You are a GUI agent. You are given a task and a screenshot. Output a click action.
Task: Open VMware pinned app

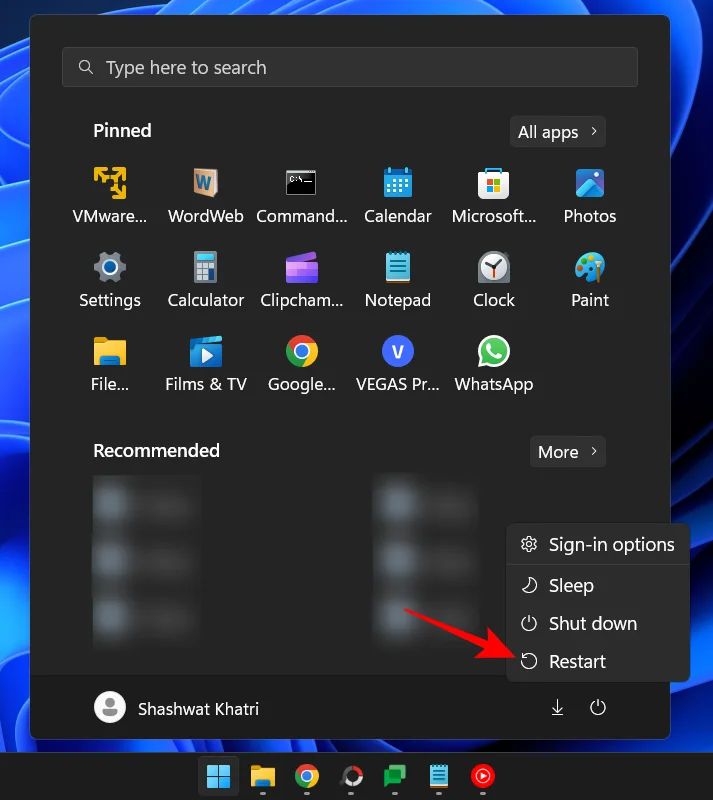coord(110,195)
